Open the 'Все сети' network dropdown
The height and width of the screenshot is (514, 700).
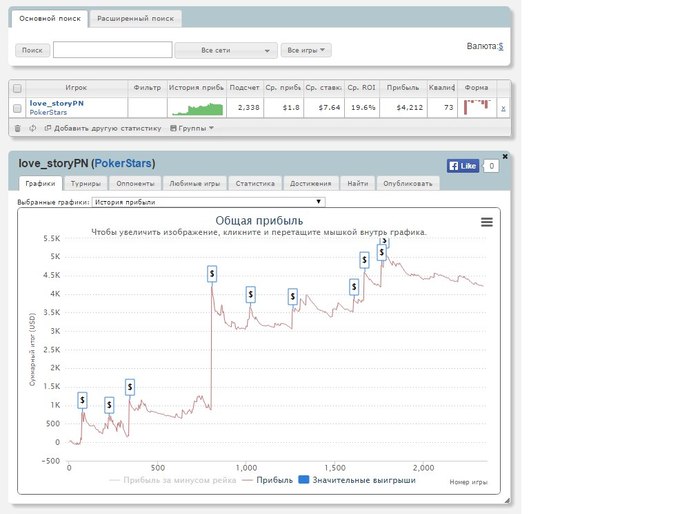click(226, 50)
